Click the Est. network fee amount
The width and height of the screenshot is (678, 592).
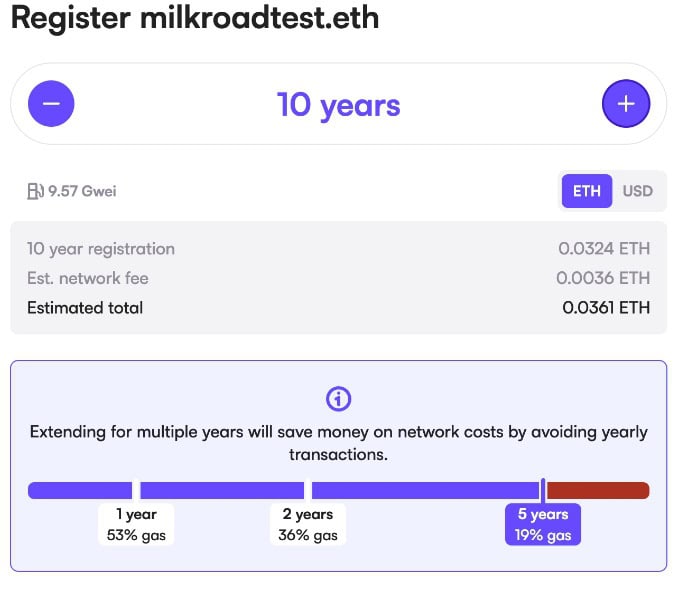pyautogui.click(x=603, y=278)
